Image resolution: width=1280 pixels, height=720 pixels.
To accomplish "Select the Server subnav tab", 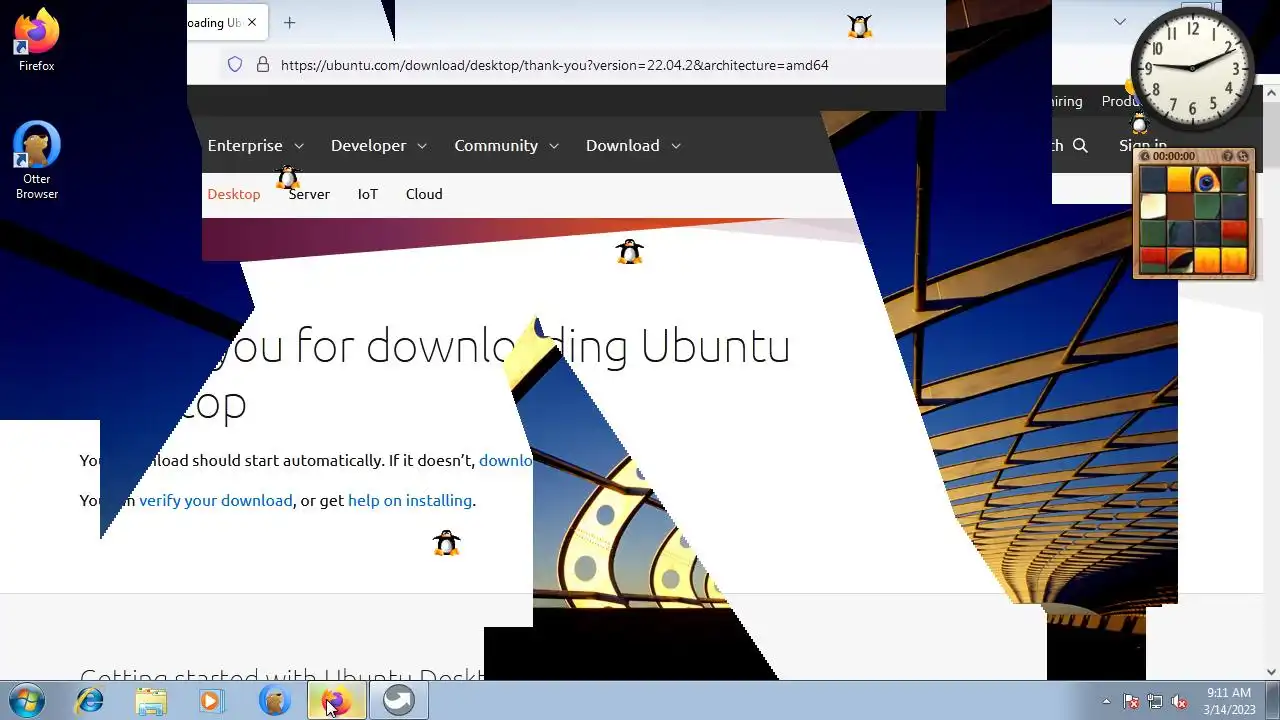I will coord(309,194).
